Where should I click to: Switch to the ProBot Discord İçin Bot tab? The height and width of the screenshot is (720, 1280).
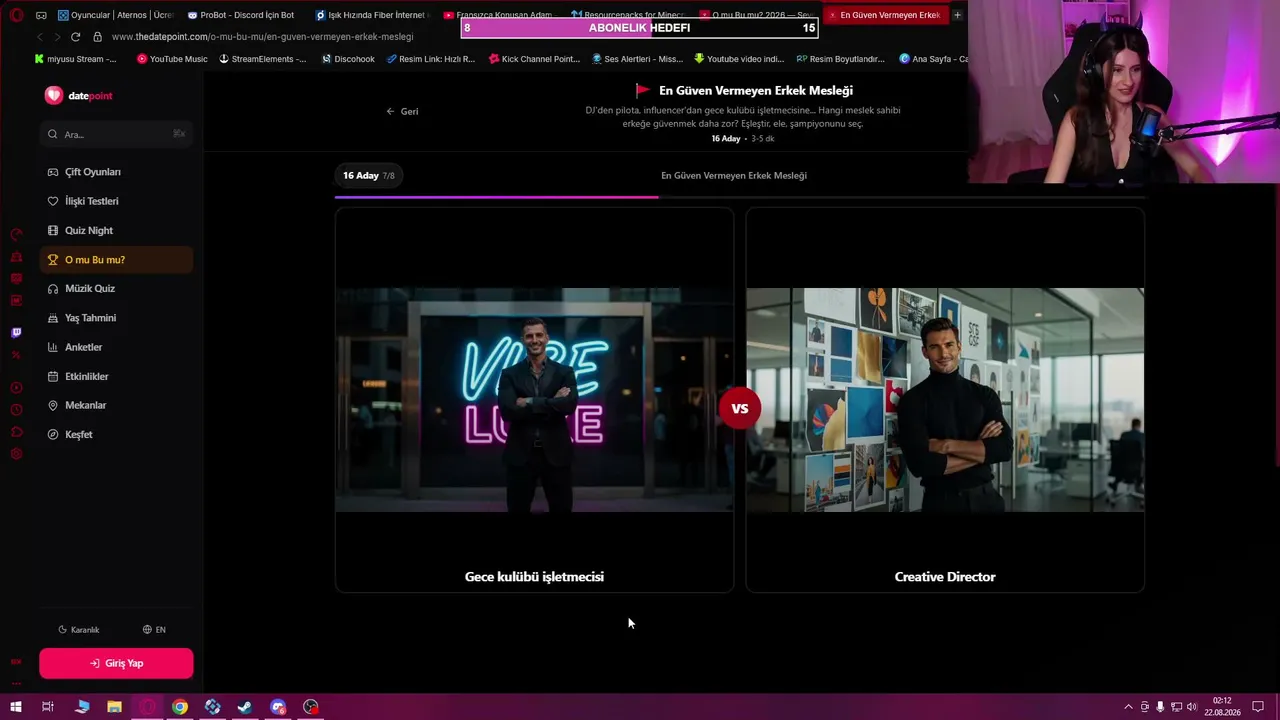click(x=242, y=15)
